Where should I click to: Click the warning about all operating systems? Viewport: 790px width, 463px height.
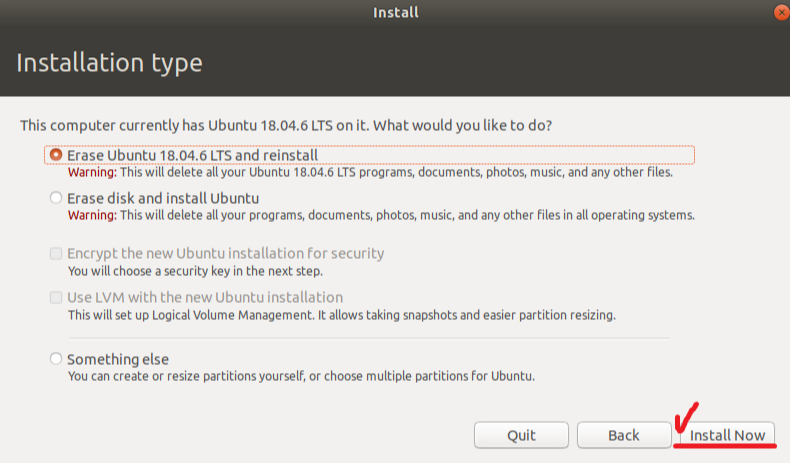[381, 215]
